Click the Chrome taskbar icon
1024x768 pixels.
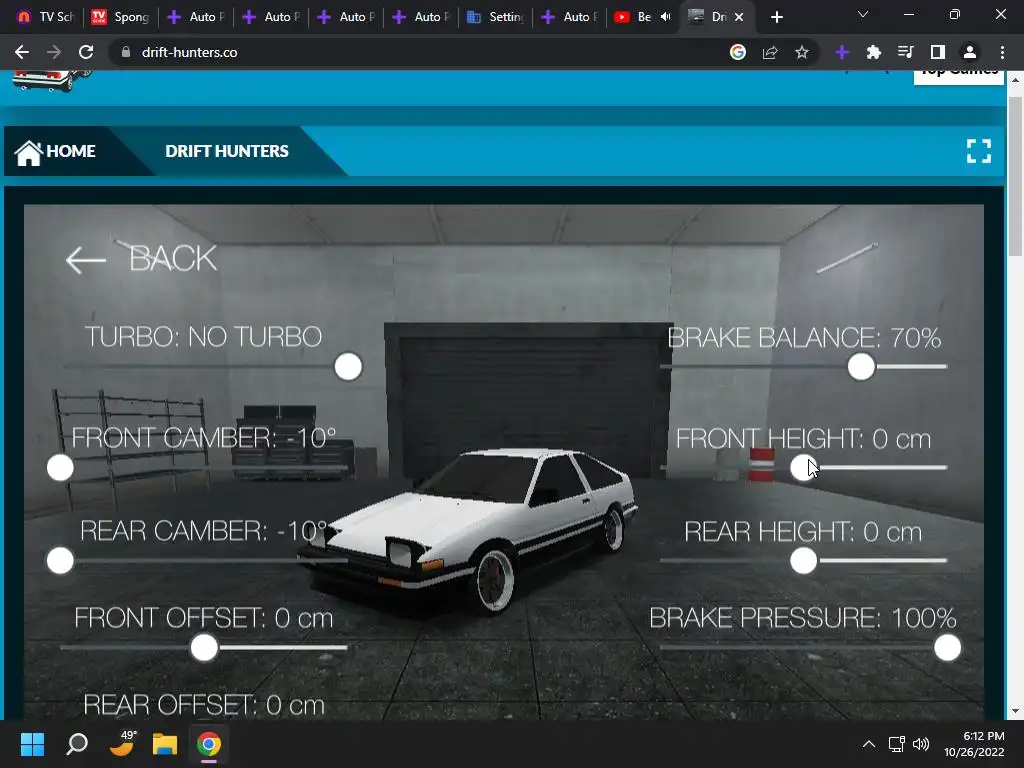(209, 744)
